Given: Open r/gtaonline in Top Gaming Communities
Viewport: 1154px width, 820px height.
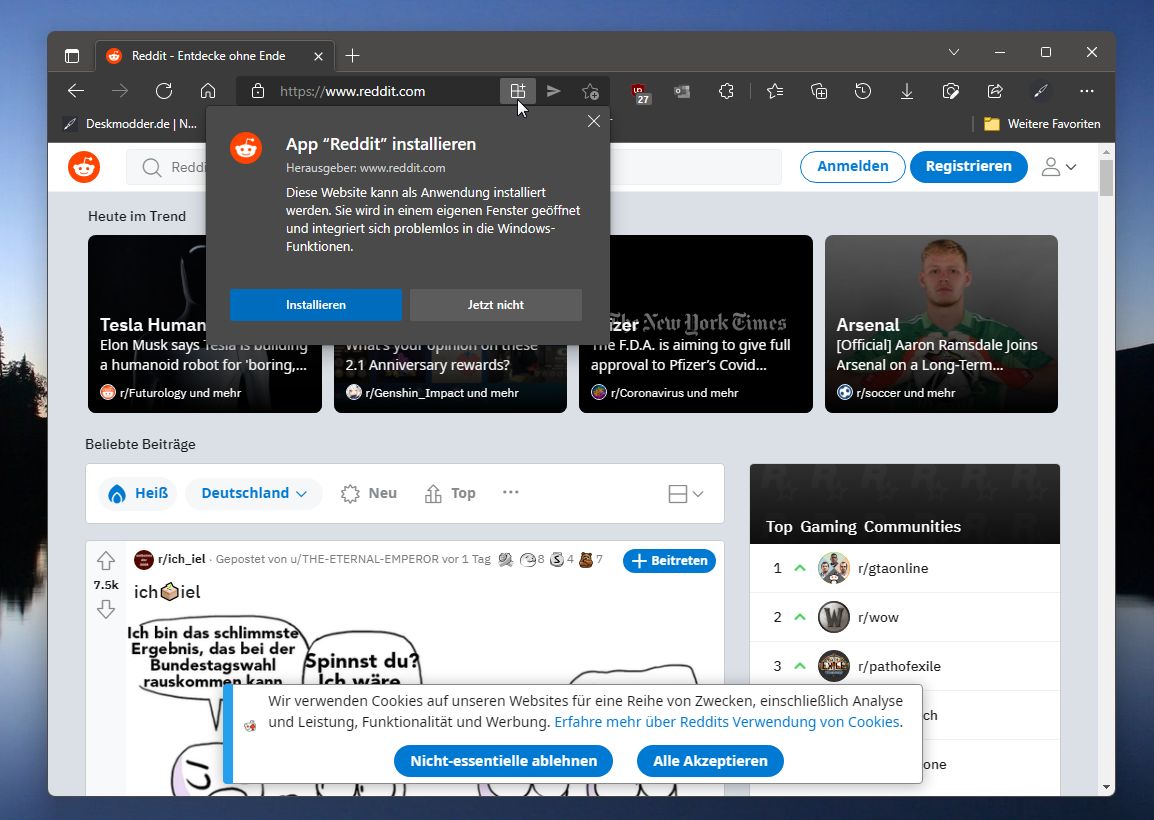Looking at the screenshot, I should (x=893, y=568).
